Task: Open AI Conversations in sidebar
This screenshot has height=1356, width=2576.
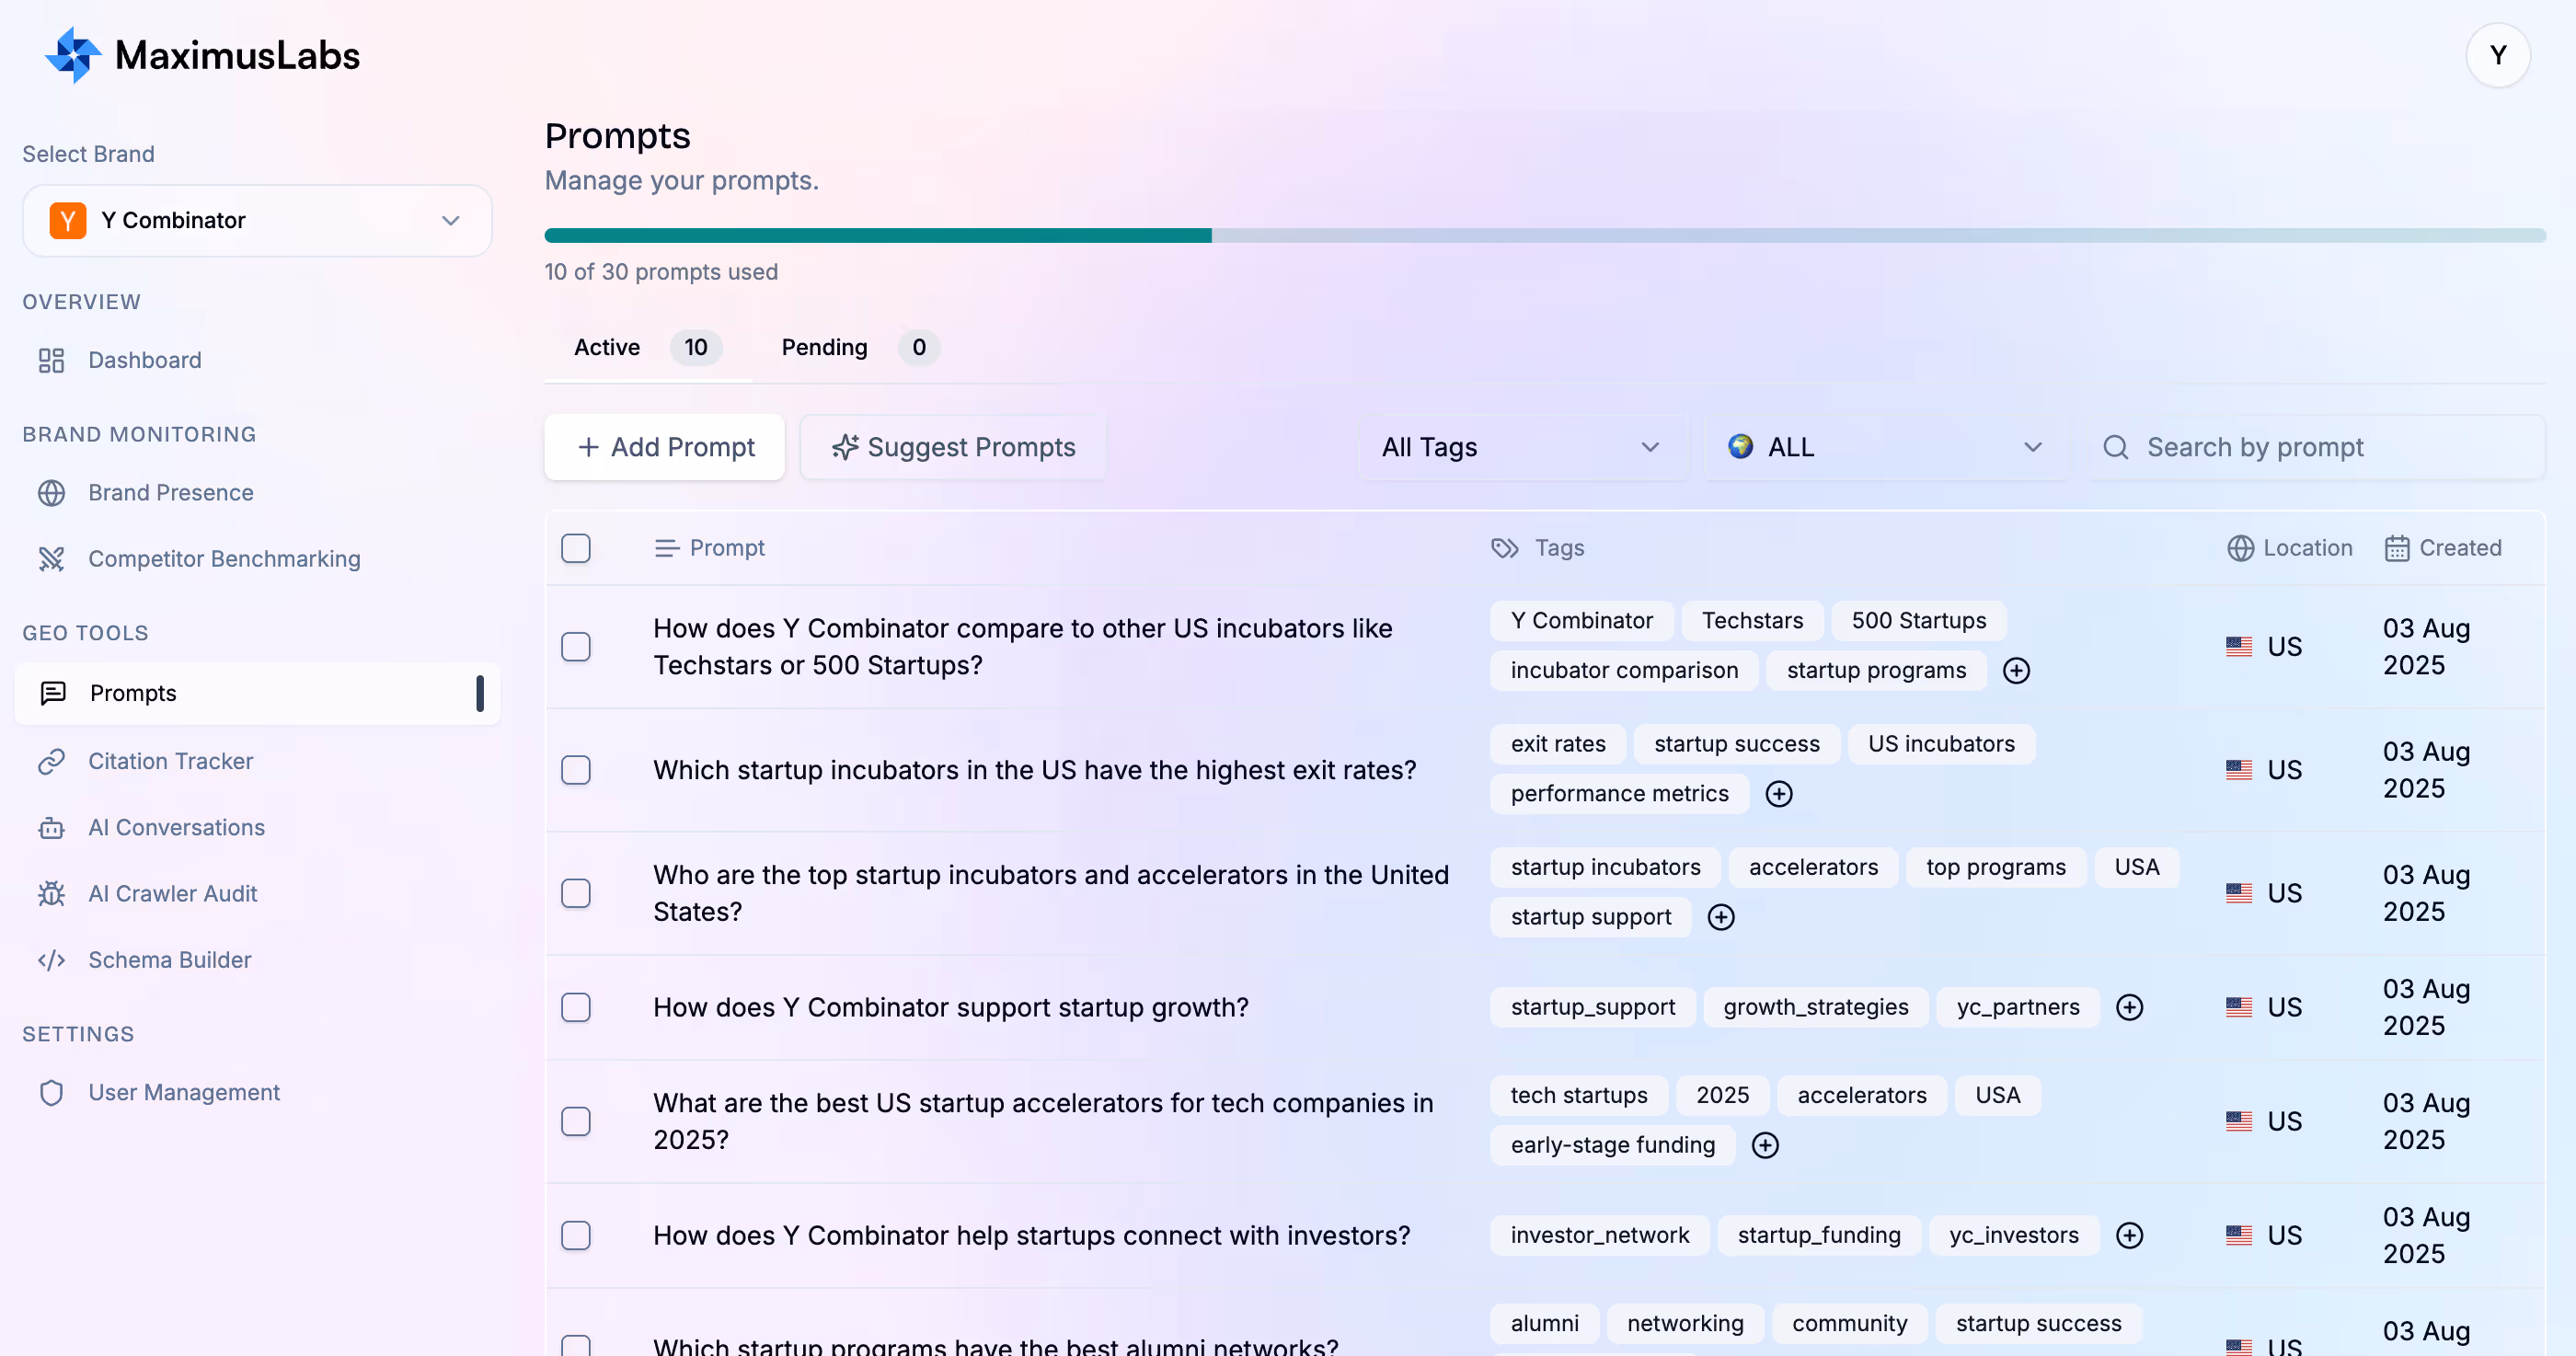Action: [x=176, y=827]
